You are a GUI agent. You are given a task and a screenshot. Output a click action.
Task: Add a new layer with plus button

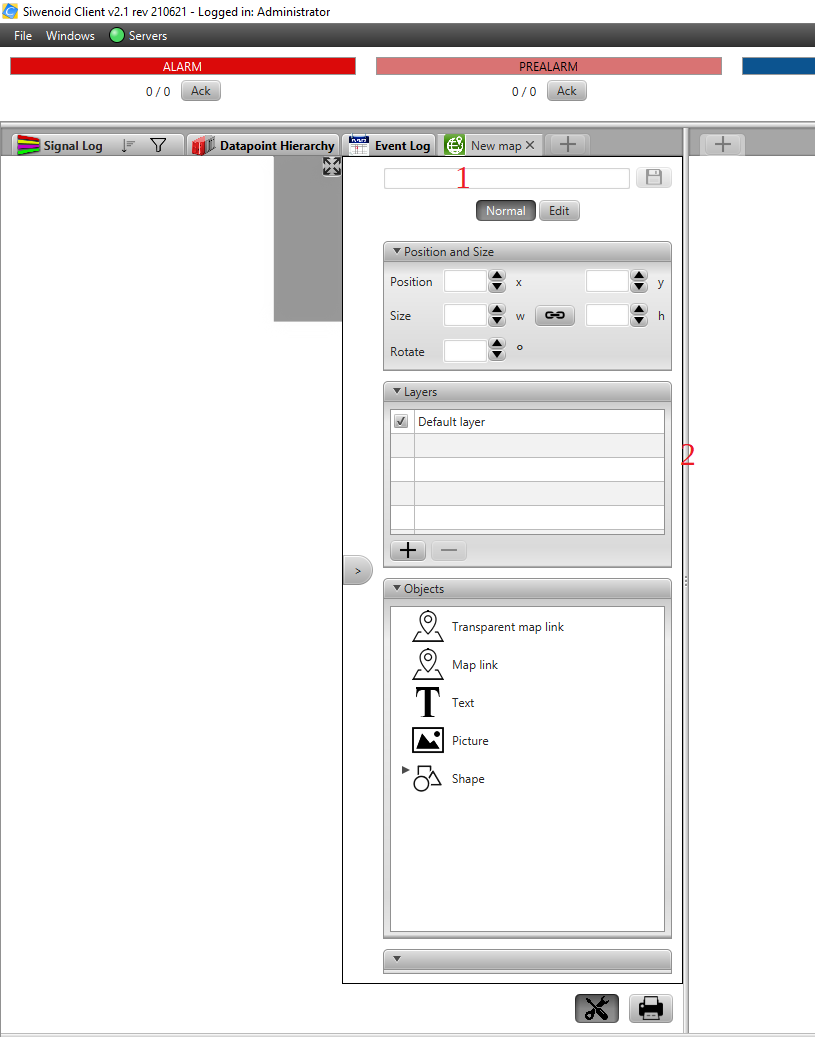[407, 550]
